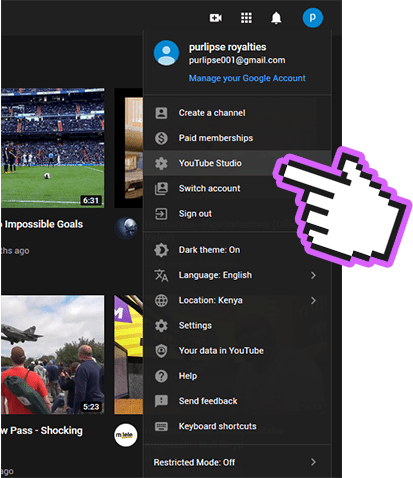This screenshot has width=413, height=478.
Task: Click the Switch account icon
Action: tap(161, 189)
